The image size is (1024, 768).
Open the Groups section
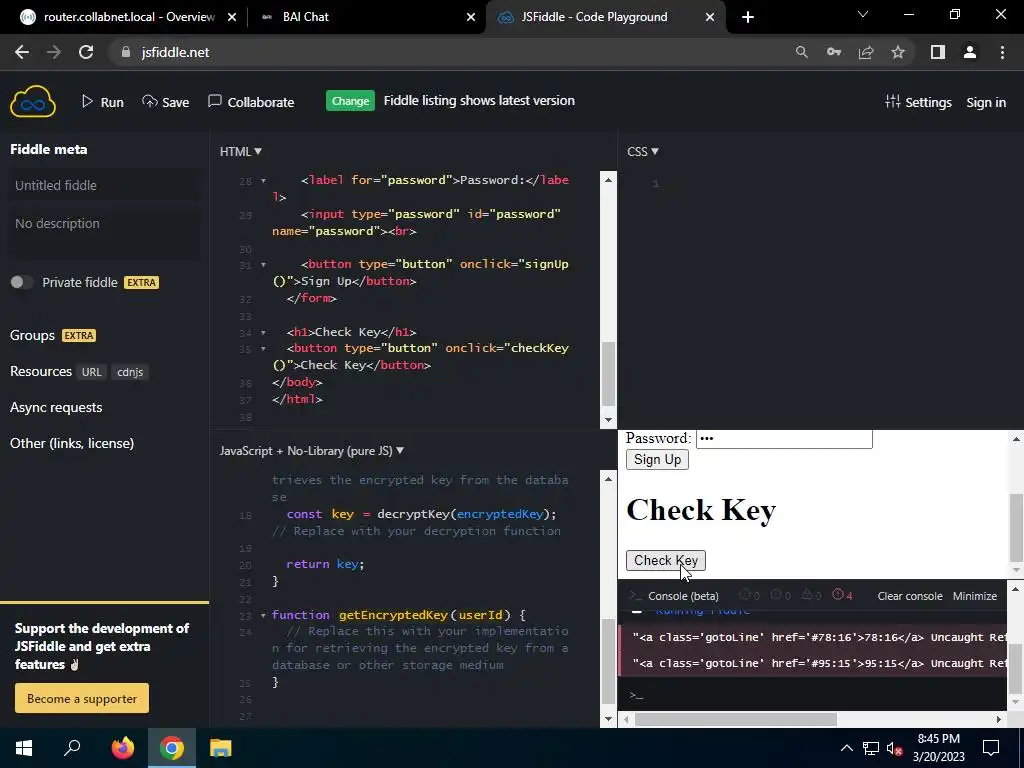(x=33, y=335)
